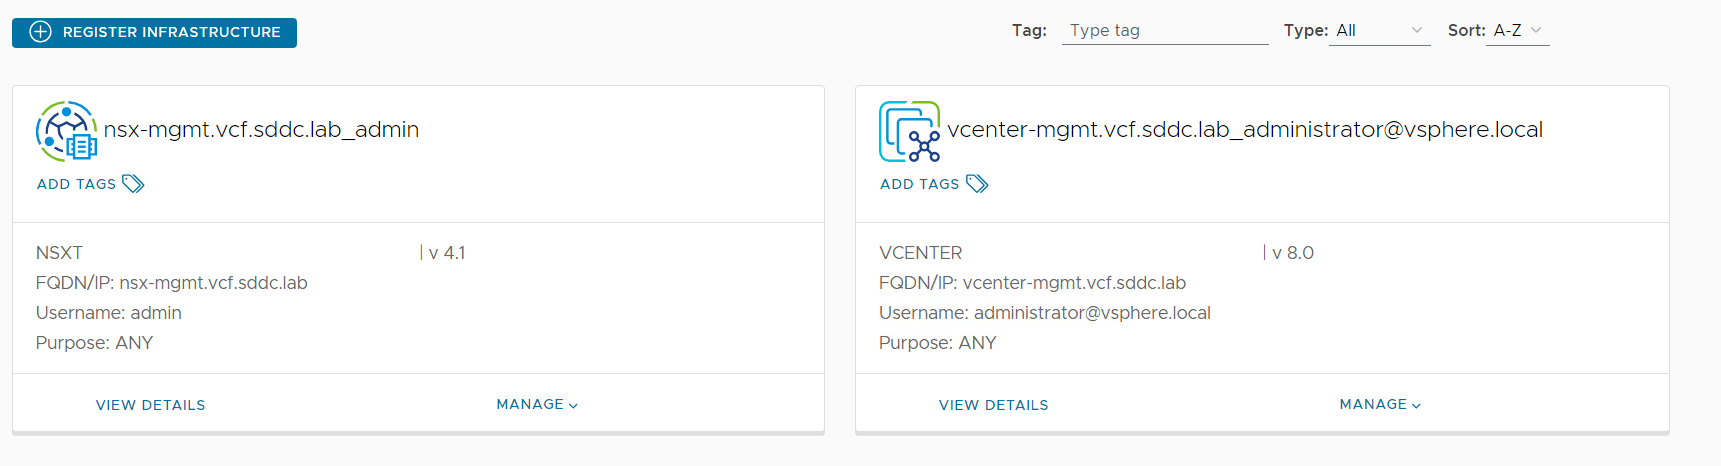Focus the Type tag input field
Viewport: 1721px width, 466px height.
1165,31
